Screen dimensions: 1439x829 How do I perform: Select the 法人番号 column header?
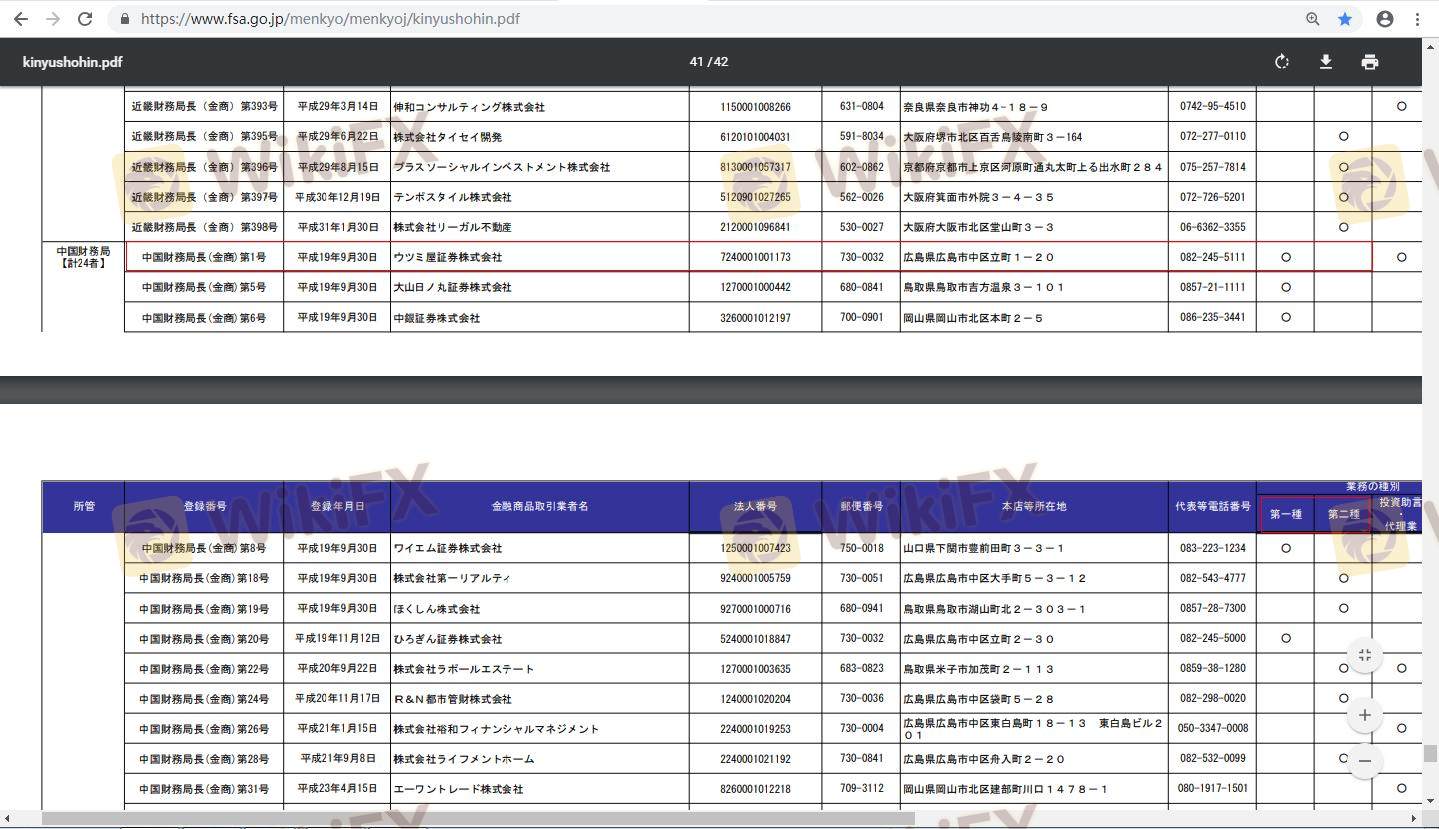click(755, 506)
